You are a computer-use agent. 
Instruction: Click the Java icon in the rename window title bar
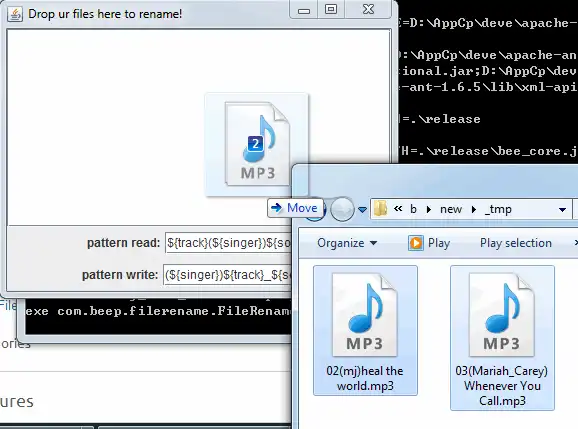click(15, 14)
